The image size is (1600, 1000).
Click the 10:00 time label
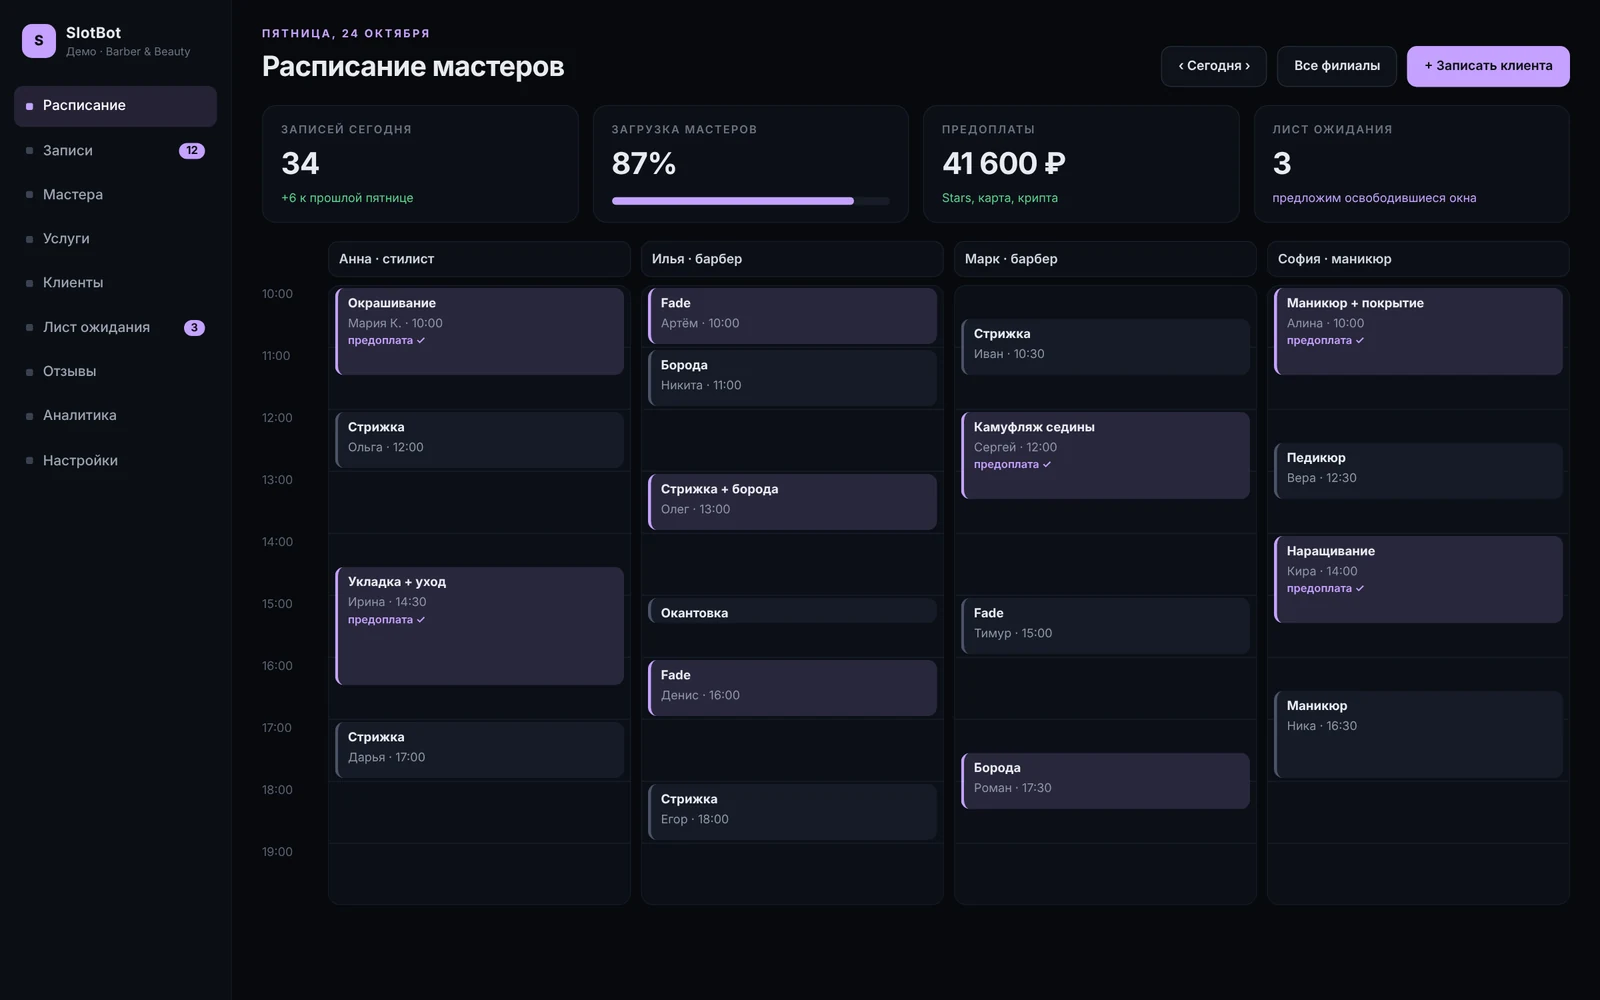click(277, 294)
